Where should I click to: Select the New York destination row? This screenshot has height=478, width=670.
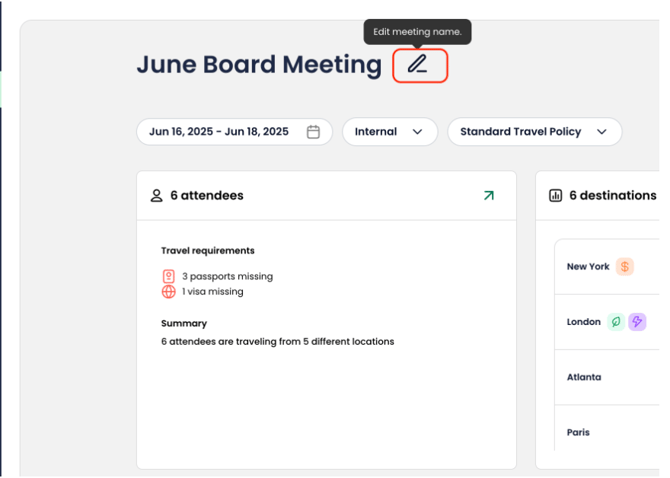click(x=607, y=267)
